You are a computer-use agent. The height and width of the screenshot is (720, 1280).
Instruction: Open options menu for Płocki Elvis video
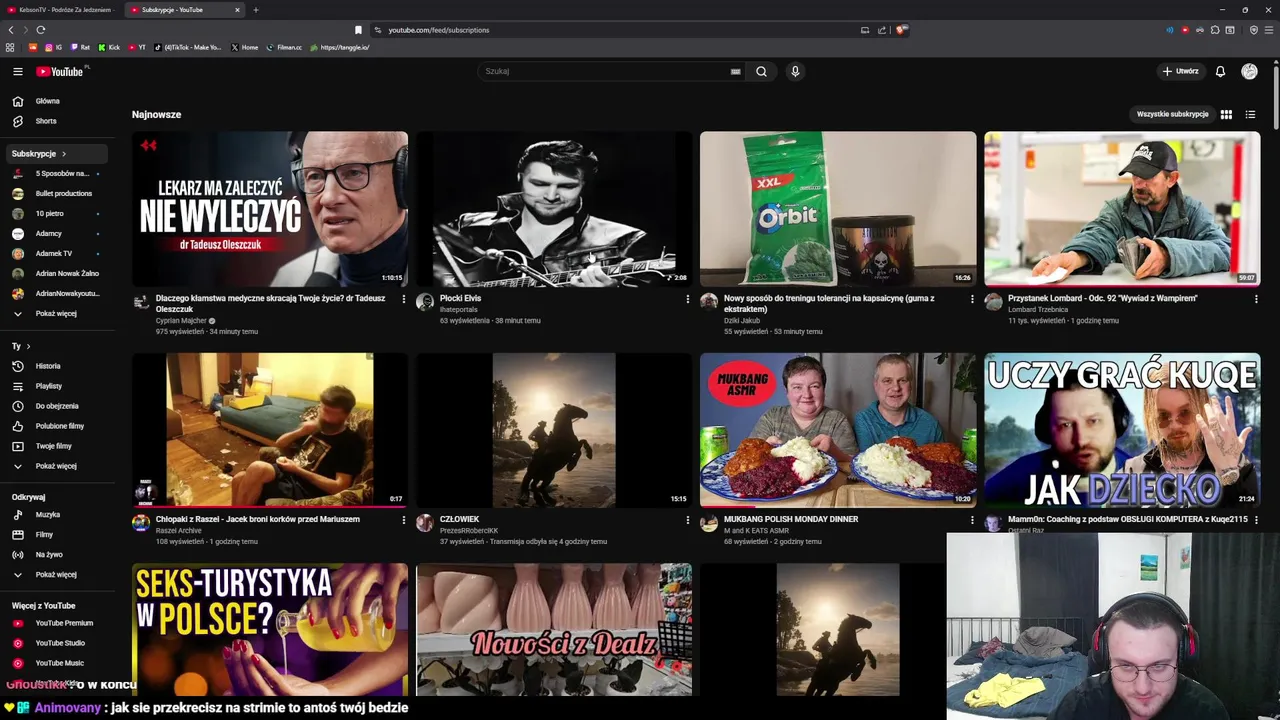pos(687,299)
